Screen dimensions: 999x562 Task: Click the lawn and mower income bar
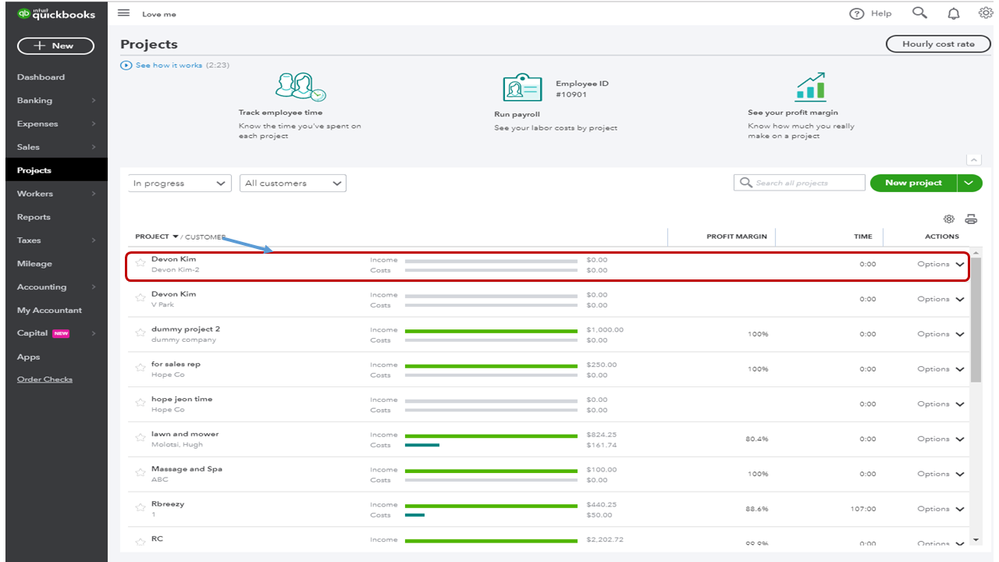(490, 435)
